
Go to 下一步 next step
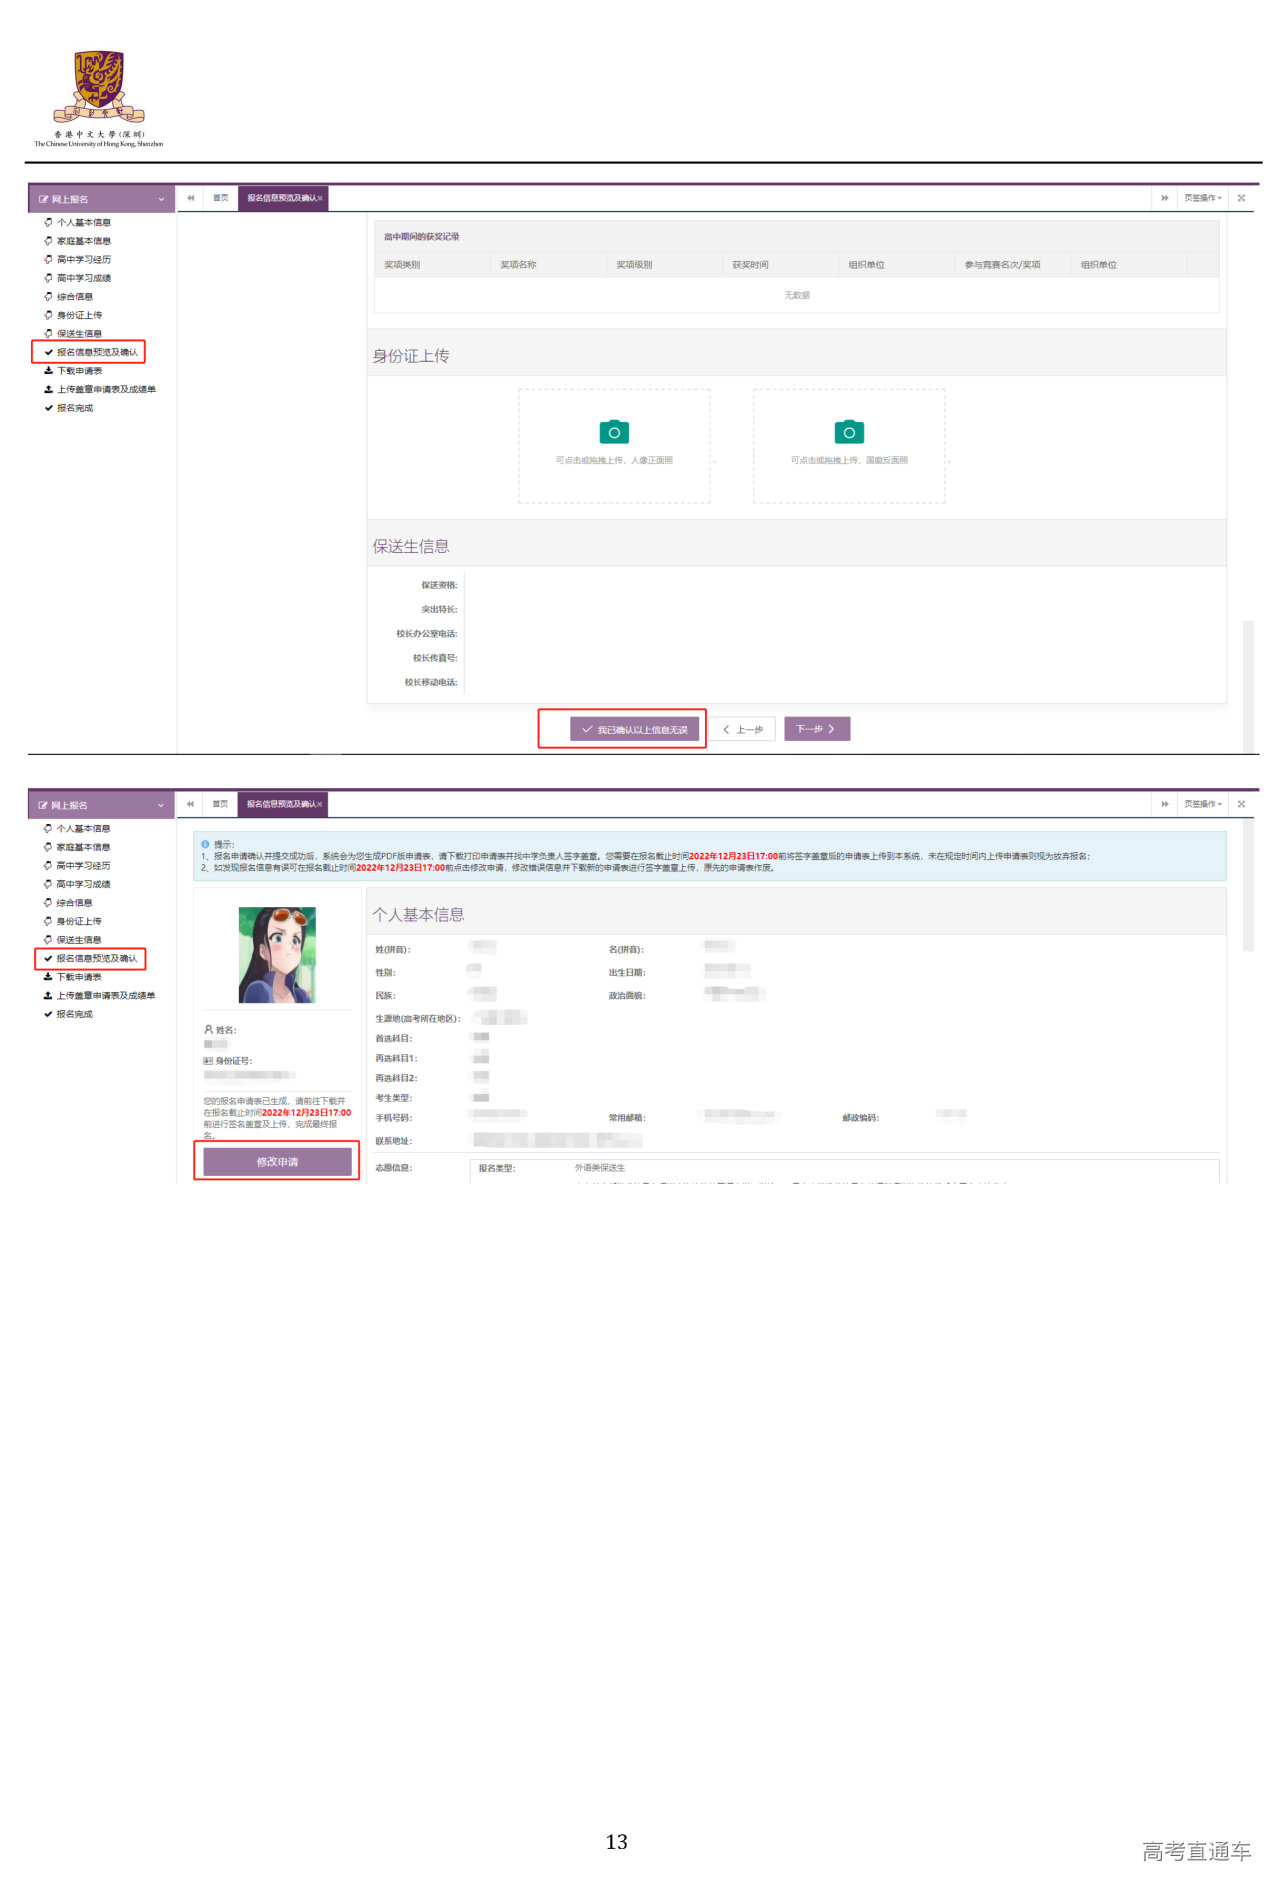tap(816, 729)
